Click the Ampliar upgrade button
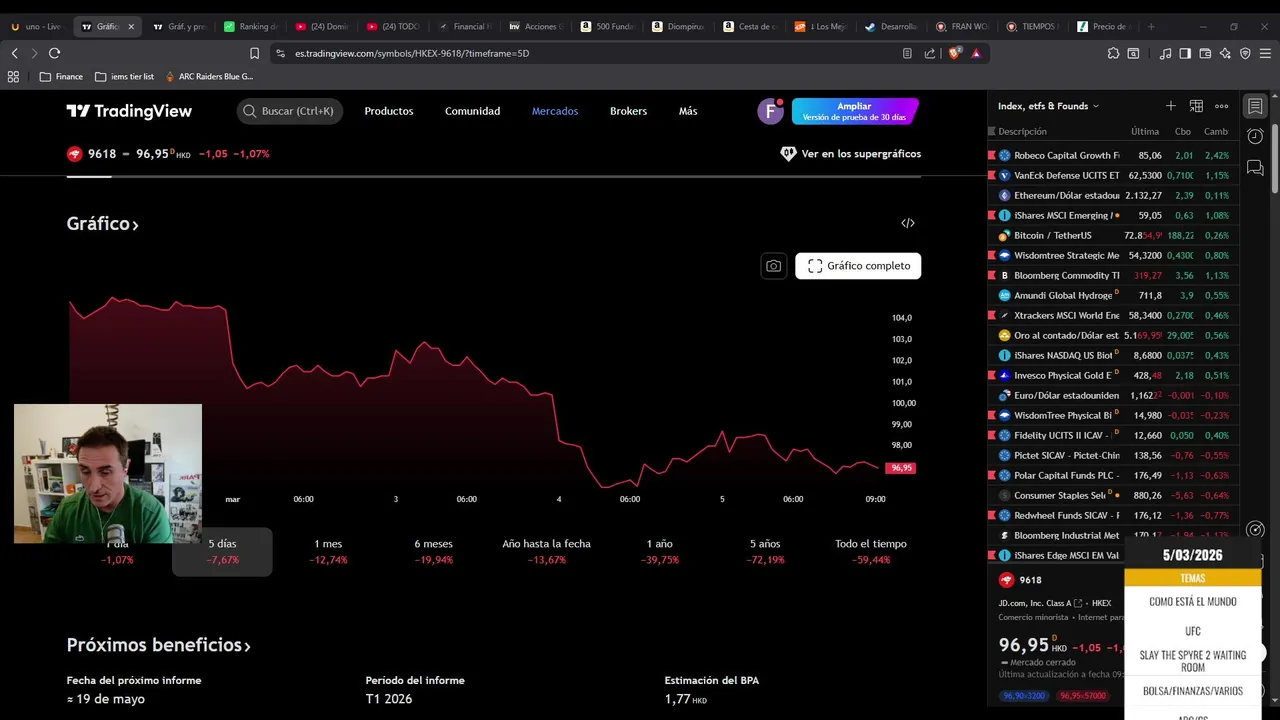The image size is (1280, 720). (x=854, y=111)
